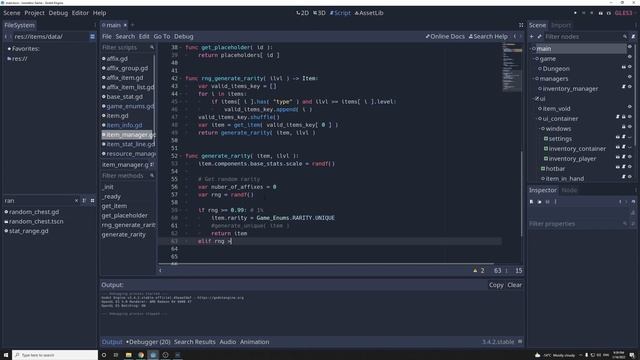The image size is (640, 360).
Task: Open the Scene menu
Action: (12, 13)
